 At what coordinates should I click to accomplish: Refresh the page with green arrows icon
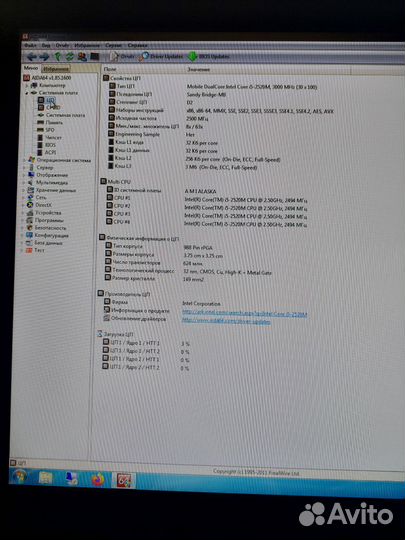70,56
